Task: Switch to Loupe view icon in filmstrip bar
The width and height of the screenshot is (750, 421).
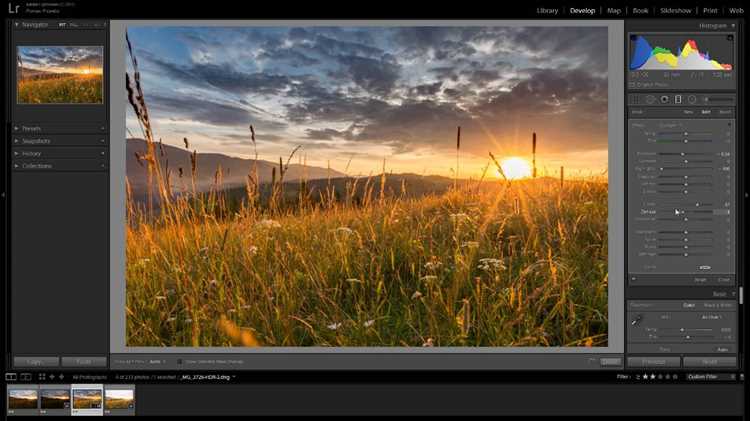Action: tap(11, 377)
